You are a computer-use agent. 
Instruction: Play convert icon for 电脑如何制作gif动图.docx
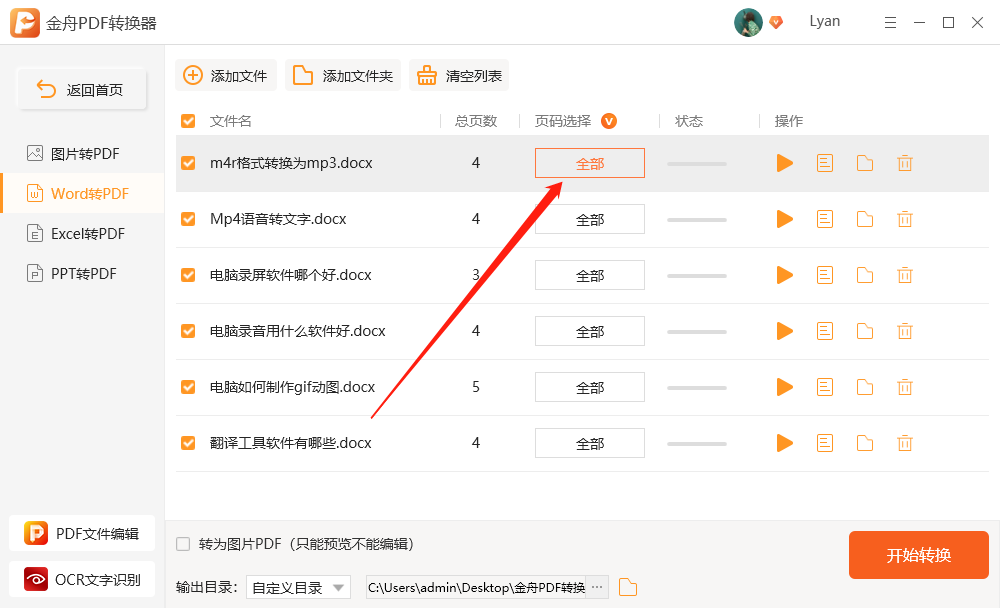tap(784, 387)
